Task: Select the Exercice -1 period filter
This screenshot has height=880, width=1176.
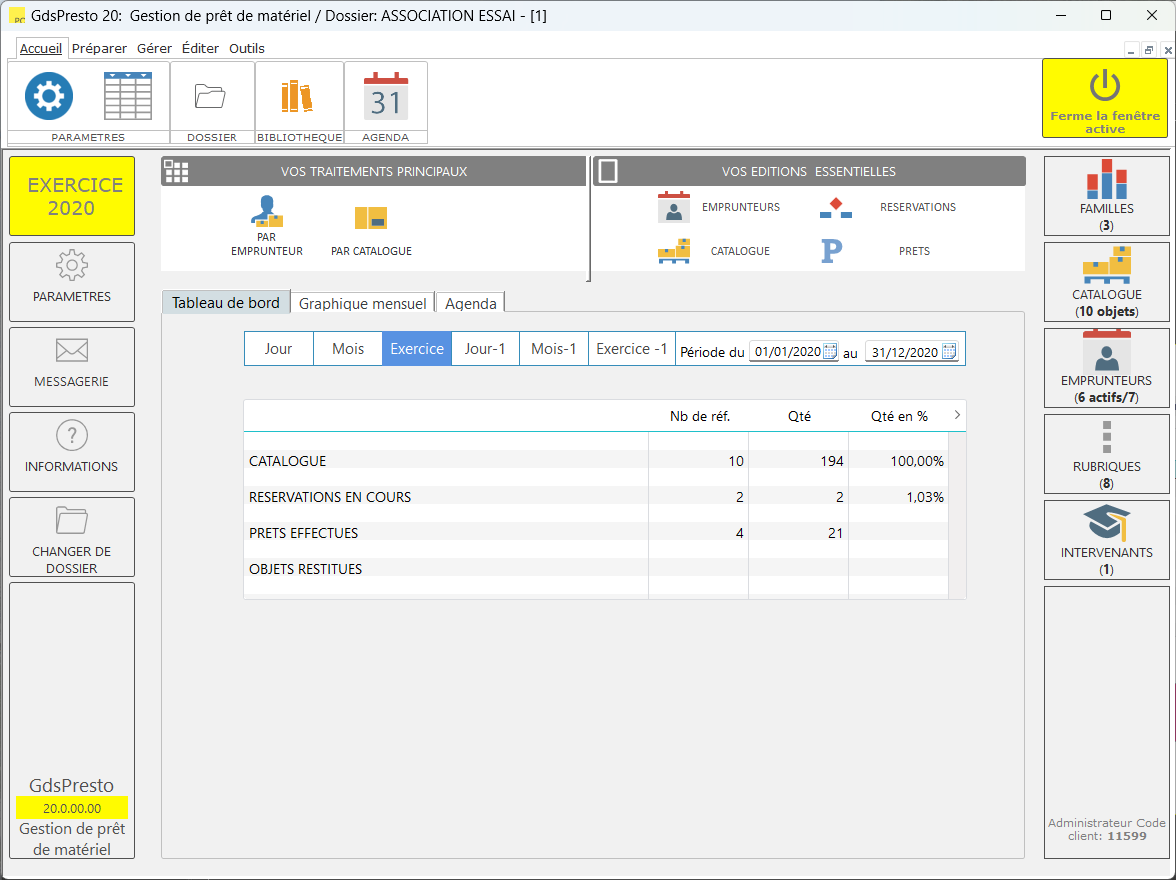Action: point(632,349)
